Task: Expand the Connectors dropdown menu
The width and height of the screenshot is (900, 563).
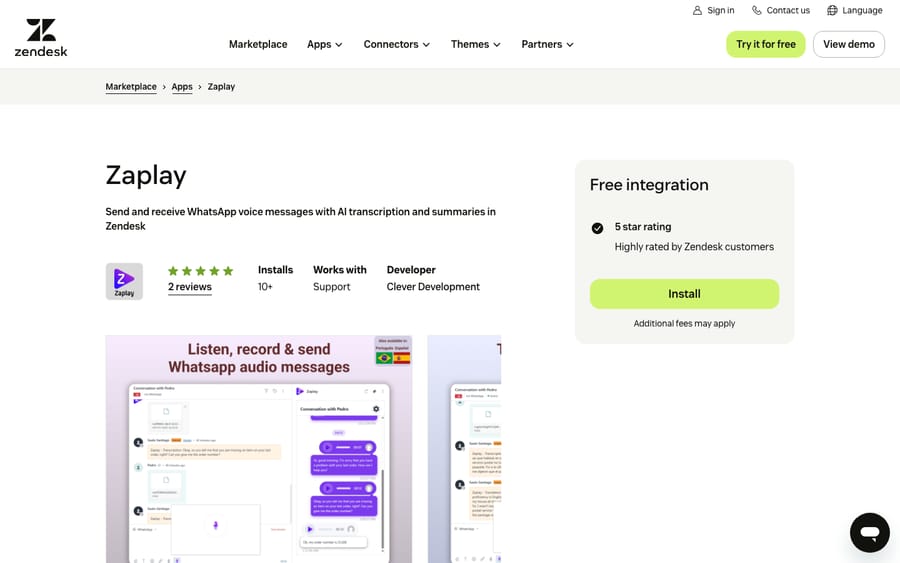Action: click(396, 44)
